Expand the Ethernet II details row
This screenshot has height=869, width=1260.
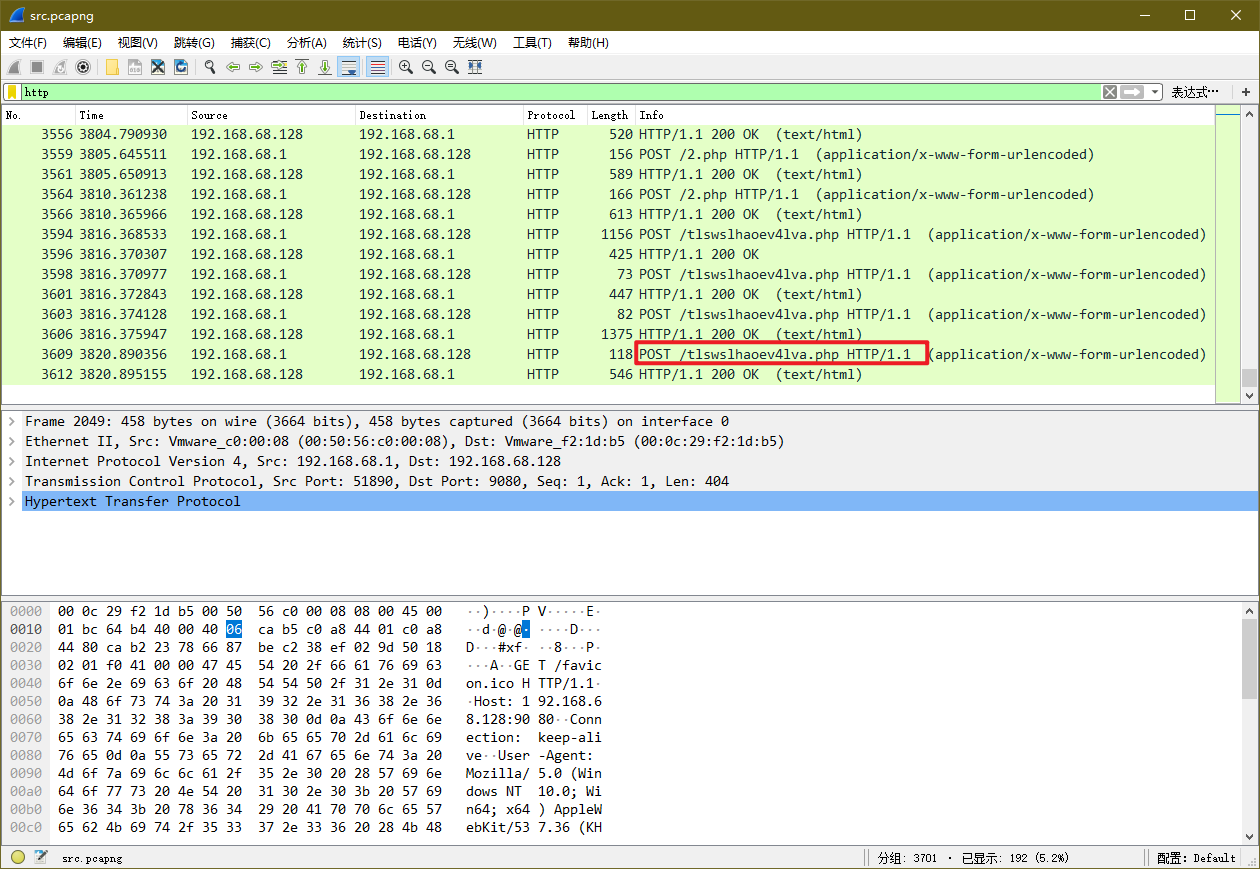pyautogui.click(x=11, y=441)
